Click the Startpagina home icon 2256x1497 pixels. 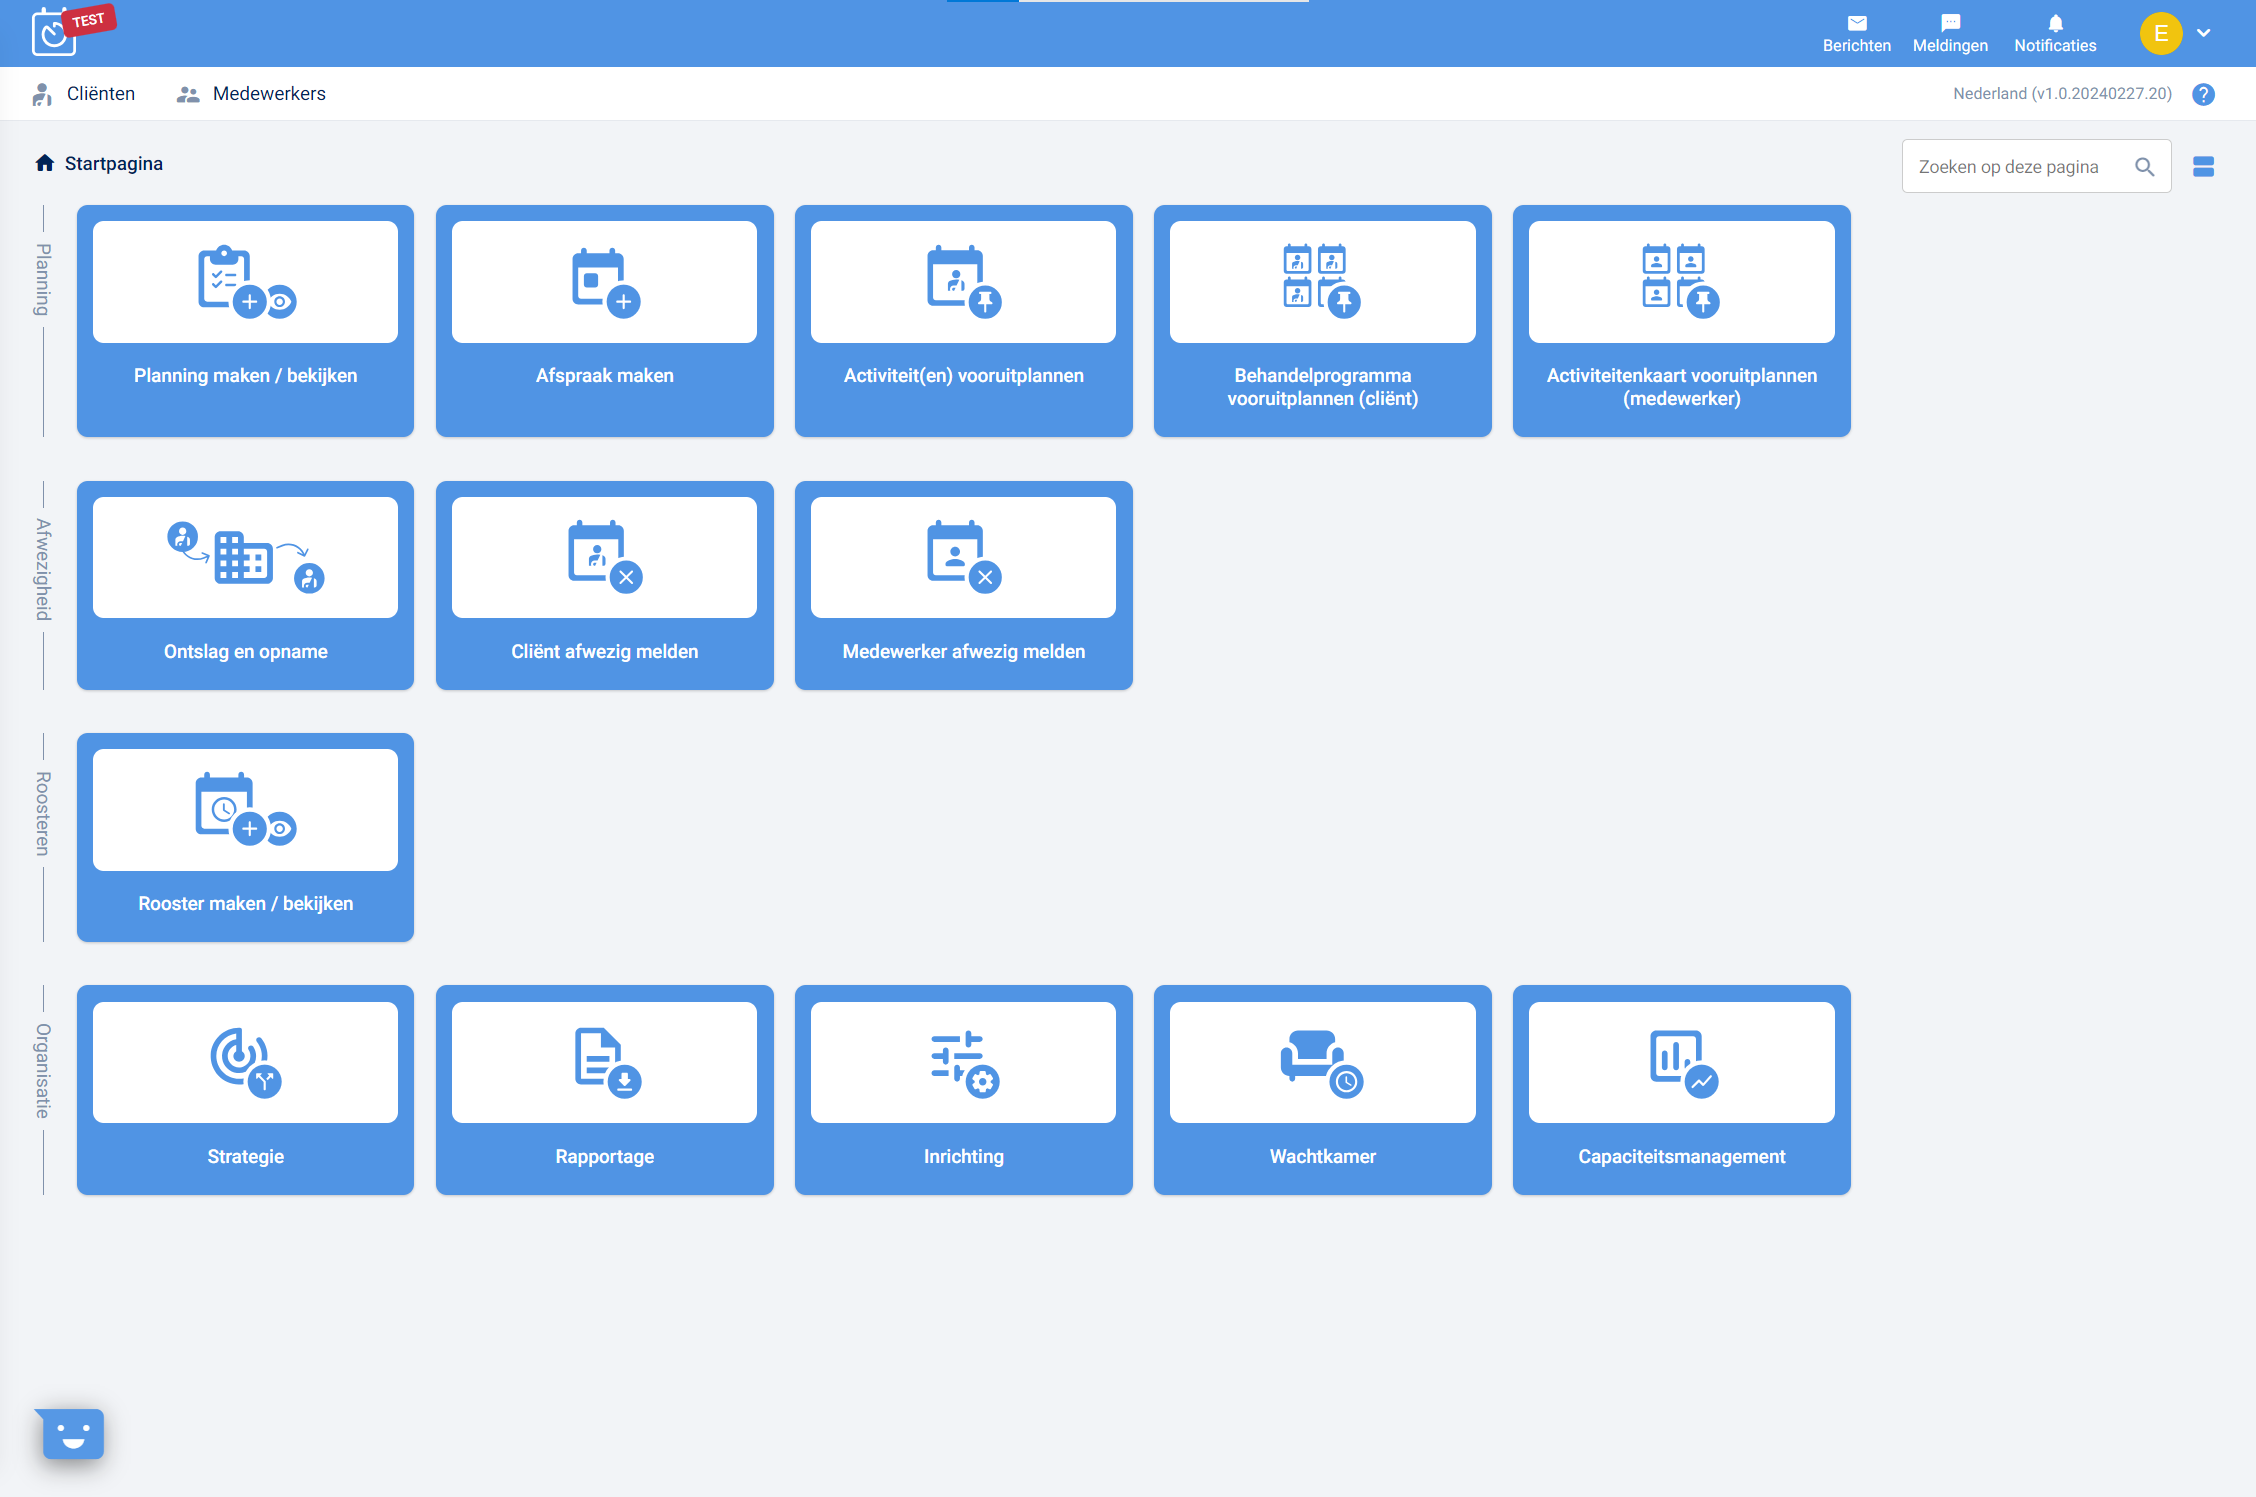pyautogui.click(x=44, y=163)
